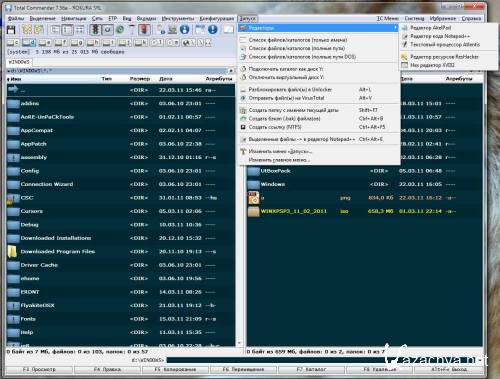Click the traffic light toolbar icon
500x379 pixels.
click(x=95, y=30)
